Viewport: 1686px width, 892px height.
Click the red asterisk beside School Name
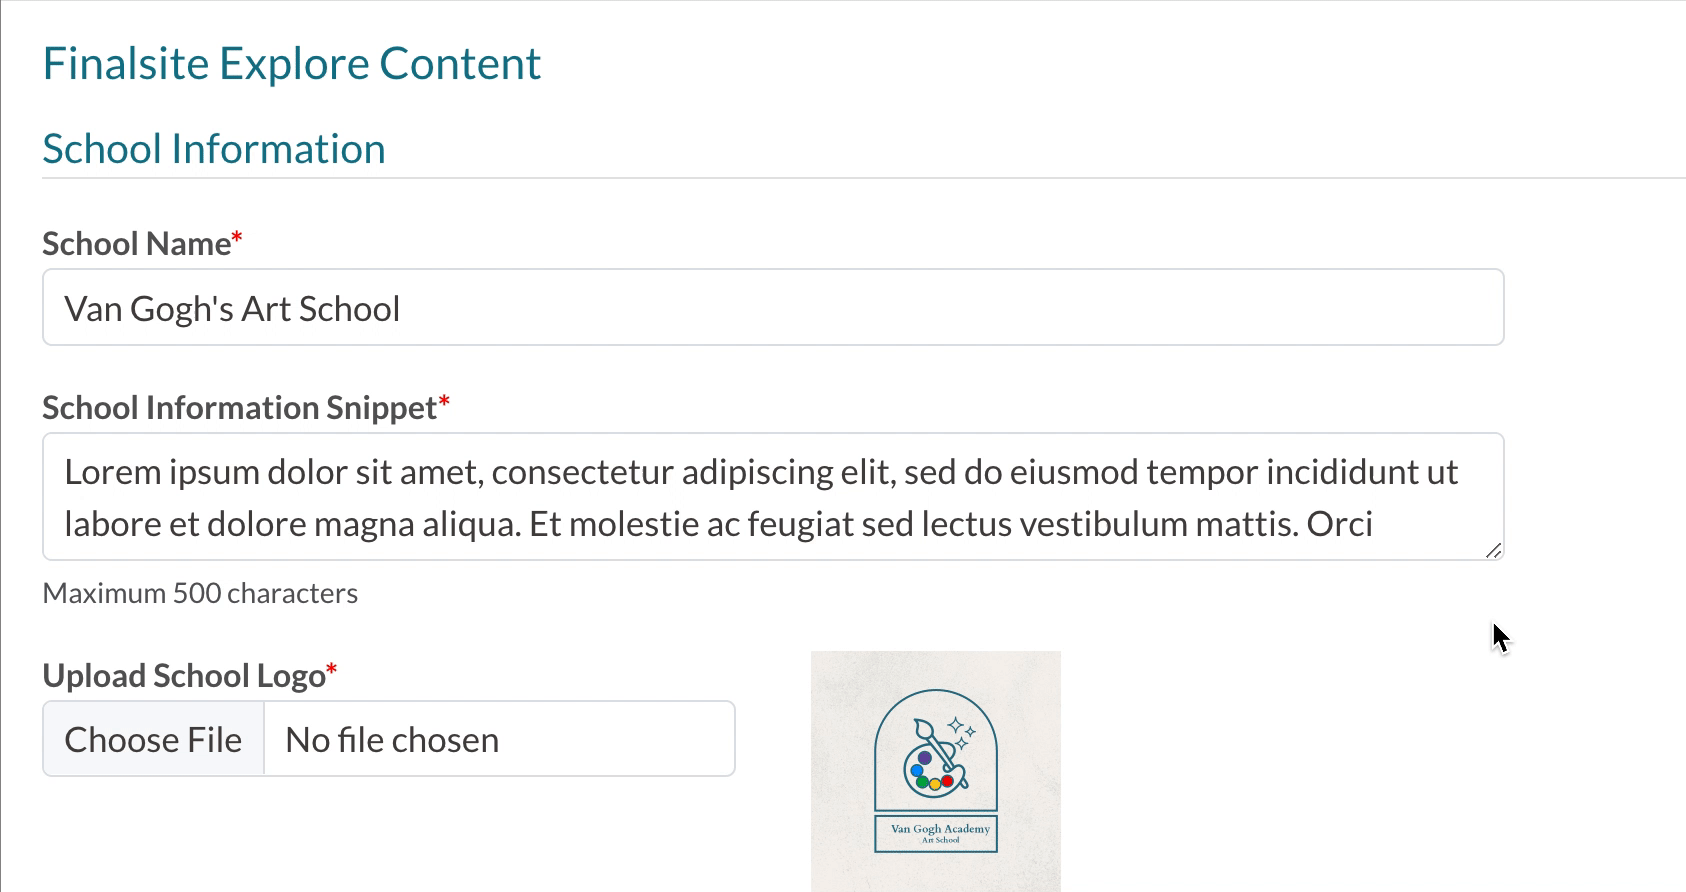(237, 237)
